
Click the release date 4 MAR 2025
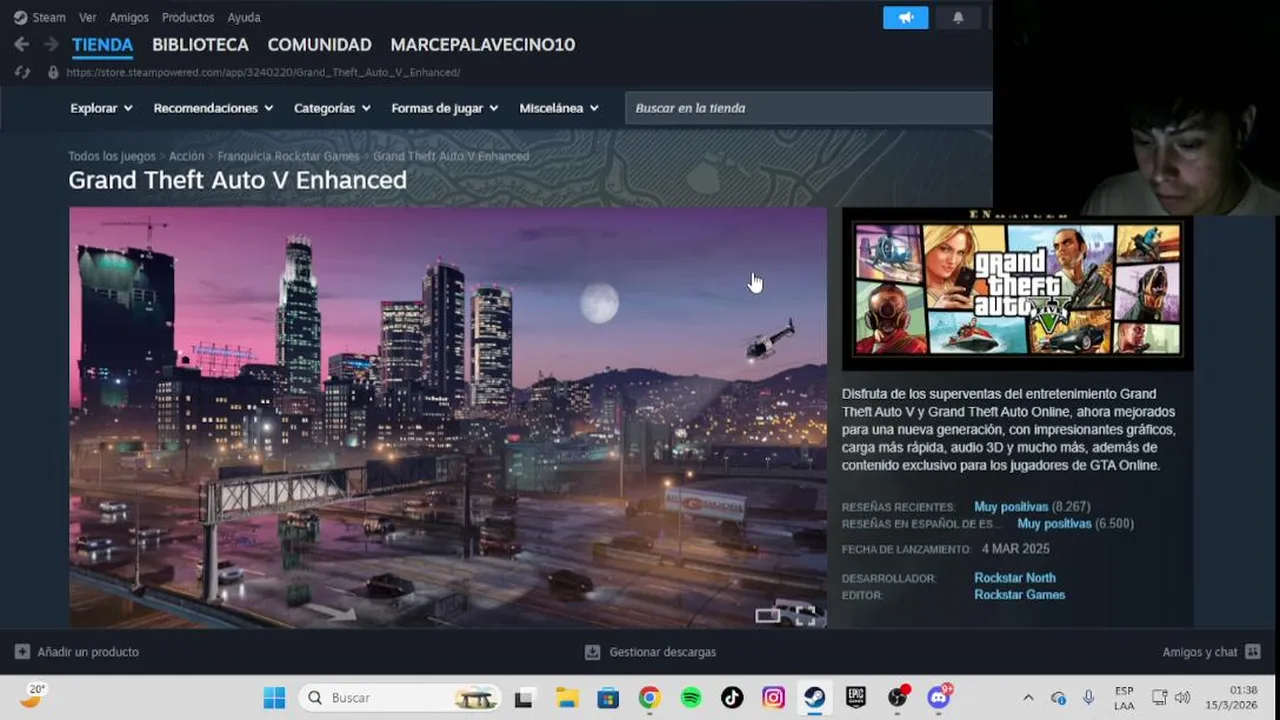(x=1015, y=549)
